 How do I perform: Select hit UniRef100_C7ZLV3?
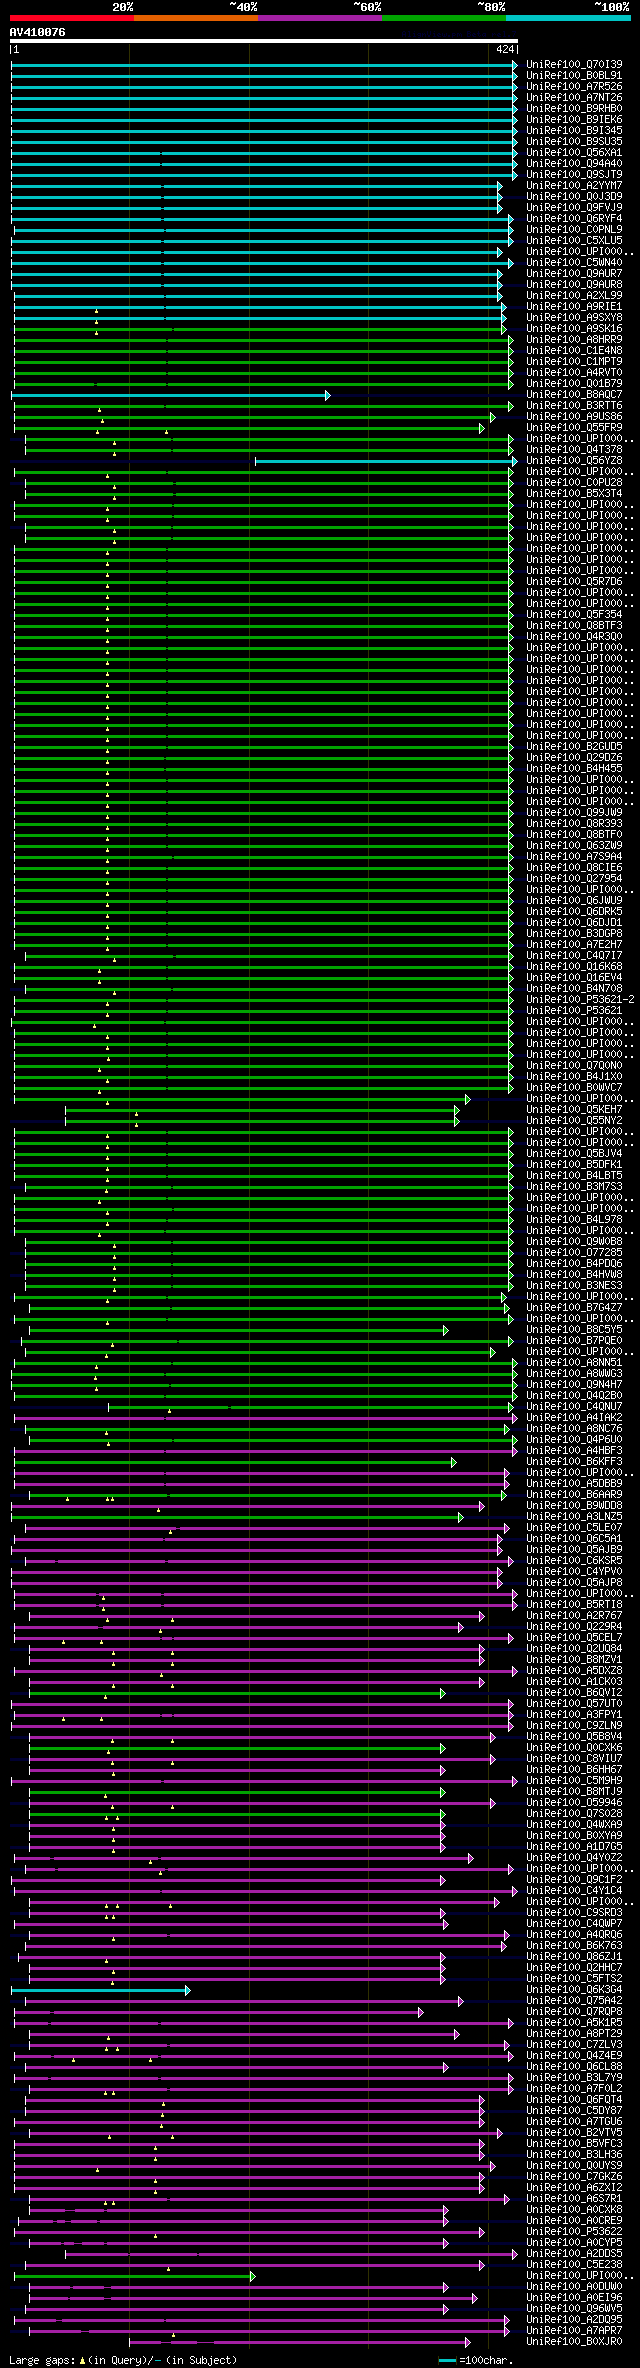(x=574, y=2044)
